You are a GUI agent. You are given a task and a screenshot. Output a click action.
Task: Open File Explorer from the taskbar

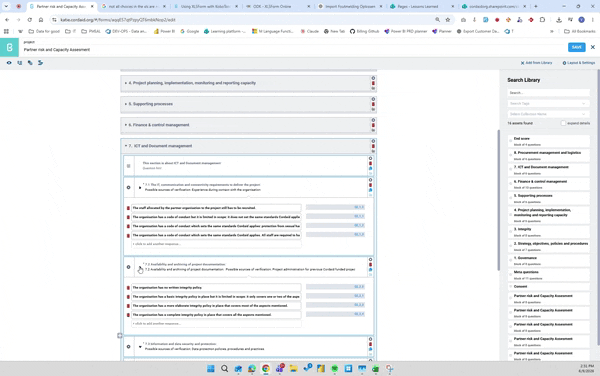point(293,368)
